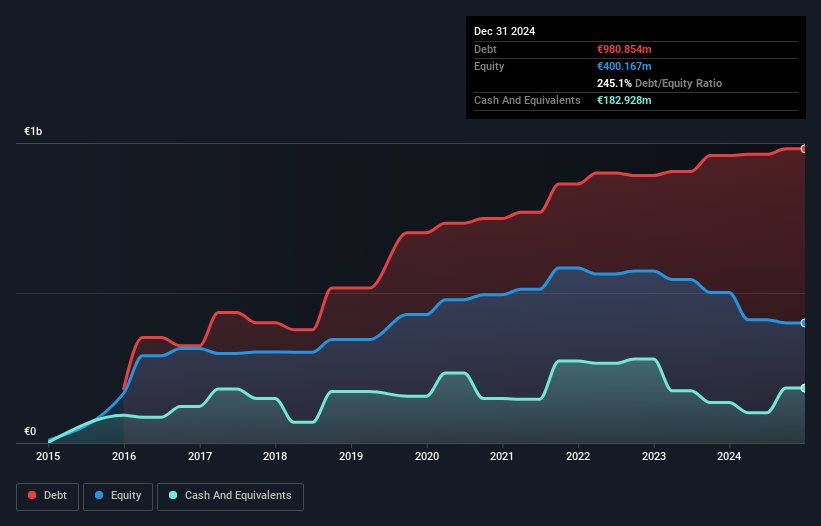821x526 pixels.
Task: Toggle the Debt series legend button
Action: click(48, 496)
